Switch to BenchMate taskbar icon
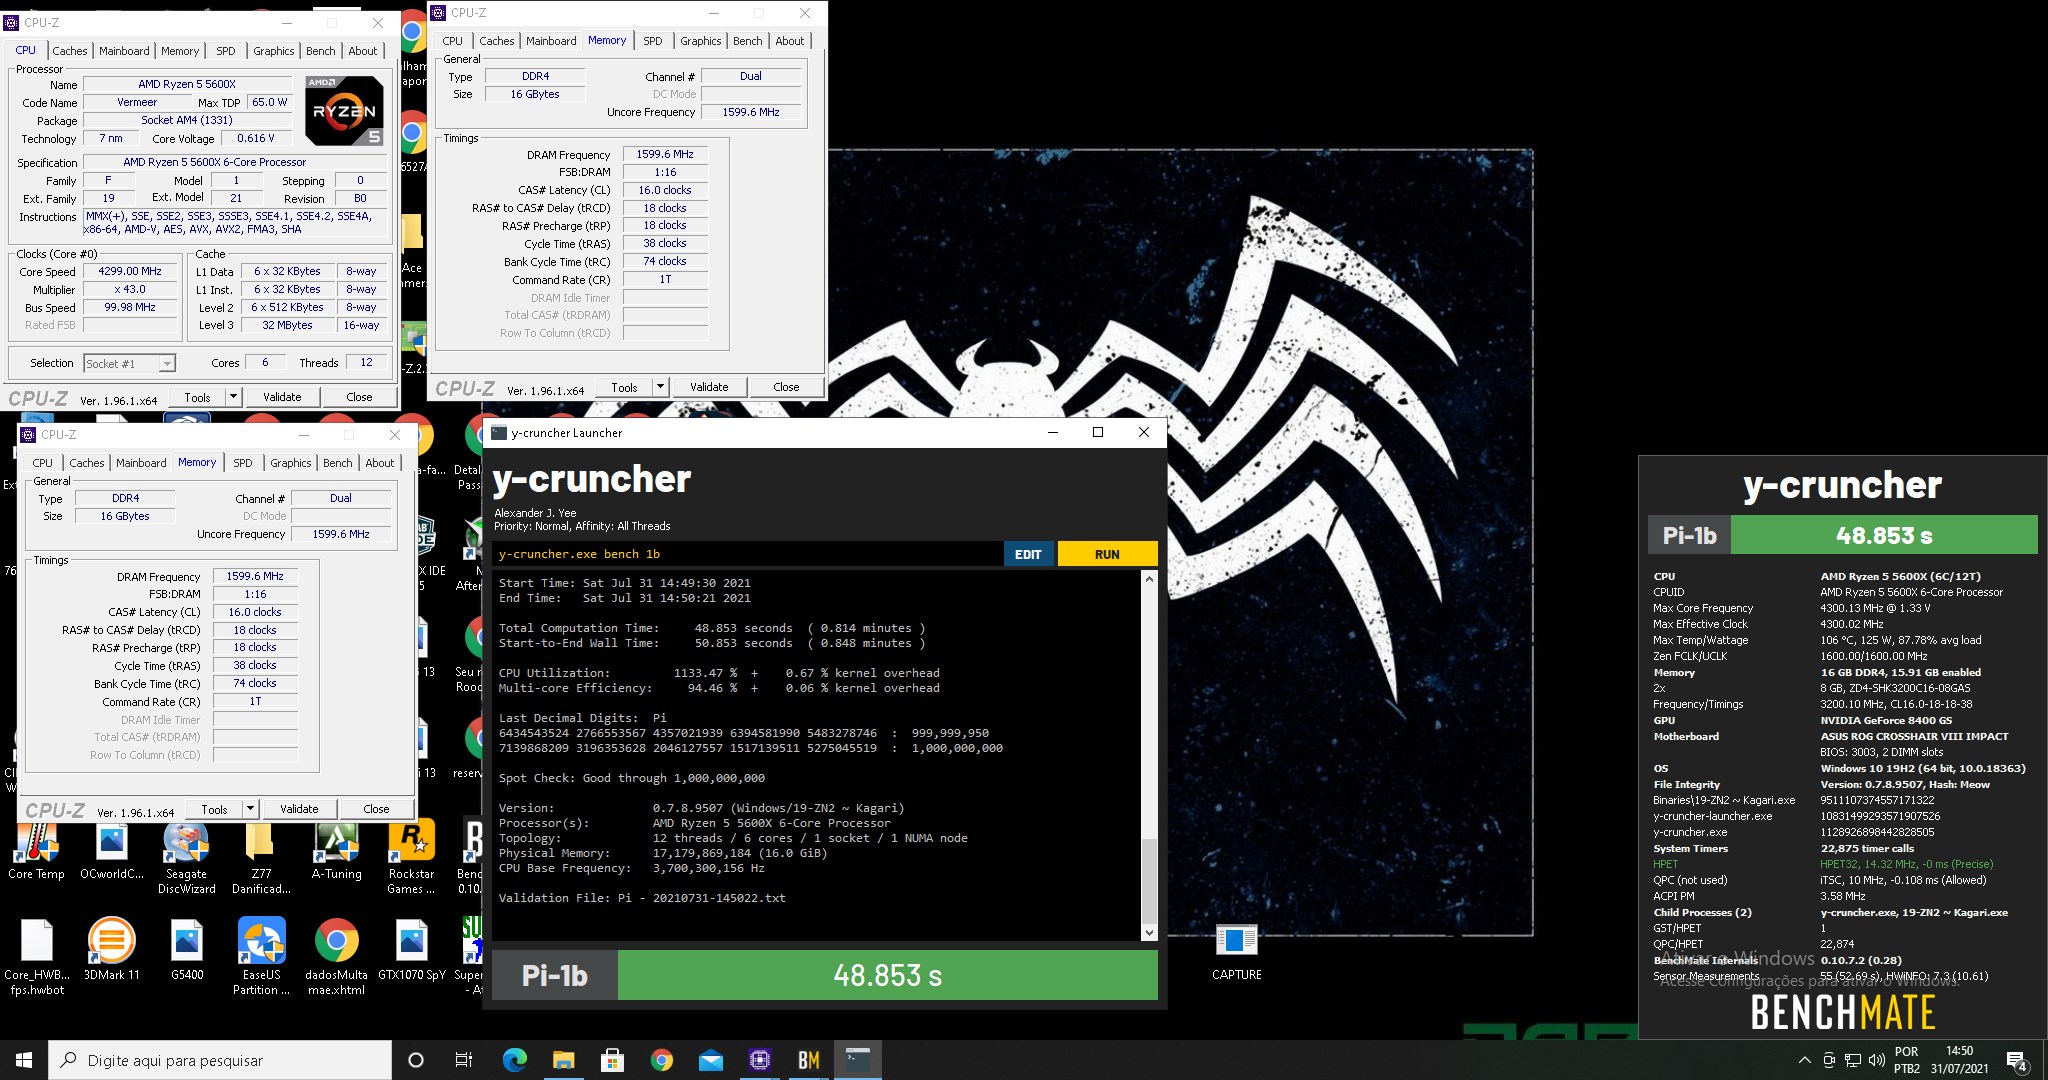This screenshot has width=2048, height=1080. pos(808,1060)
